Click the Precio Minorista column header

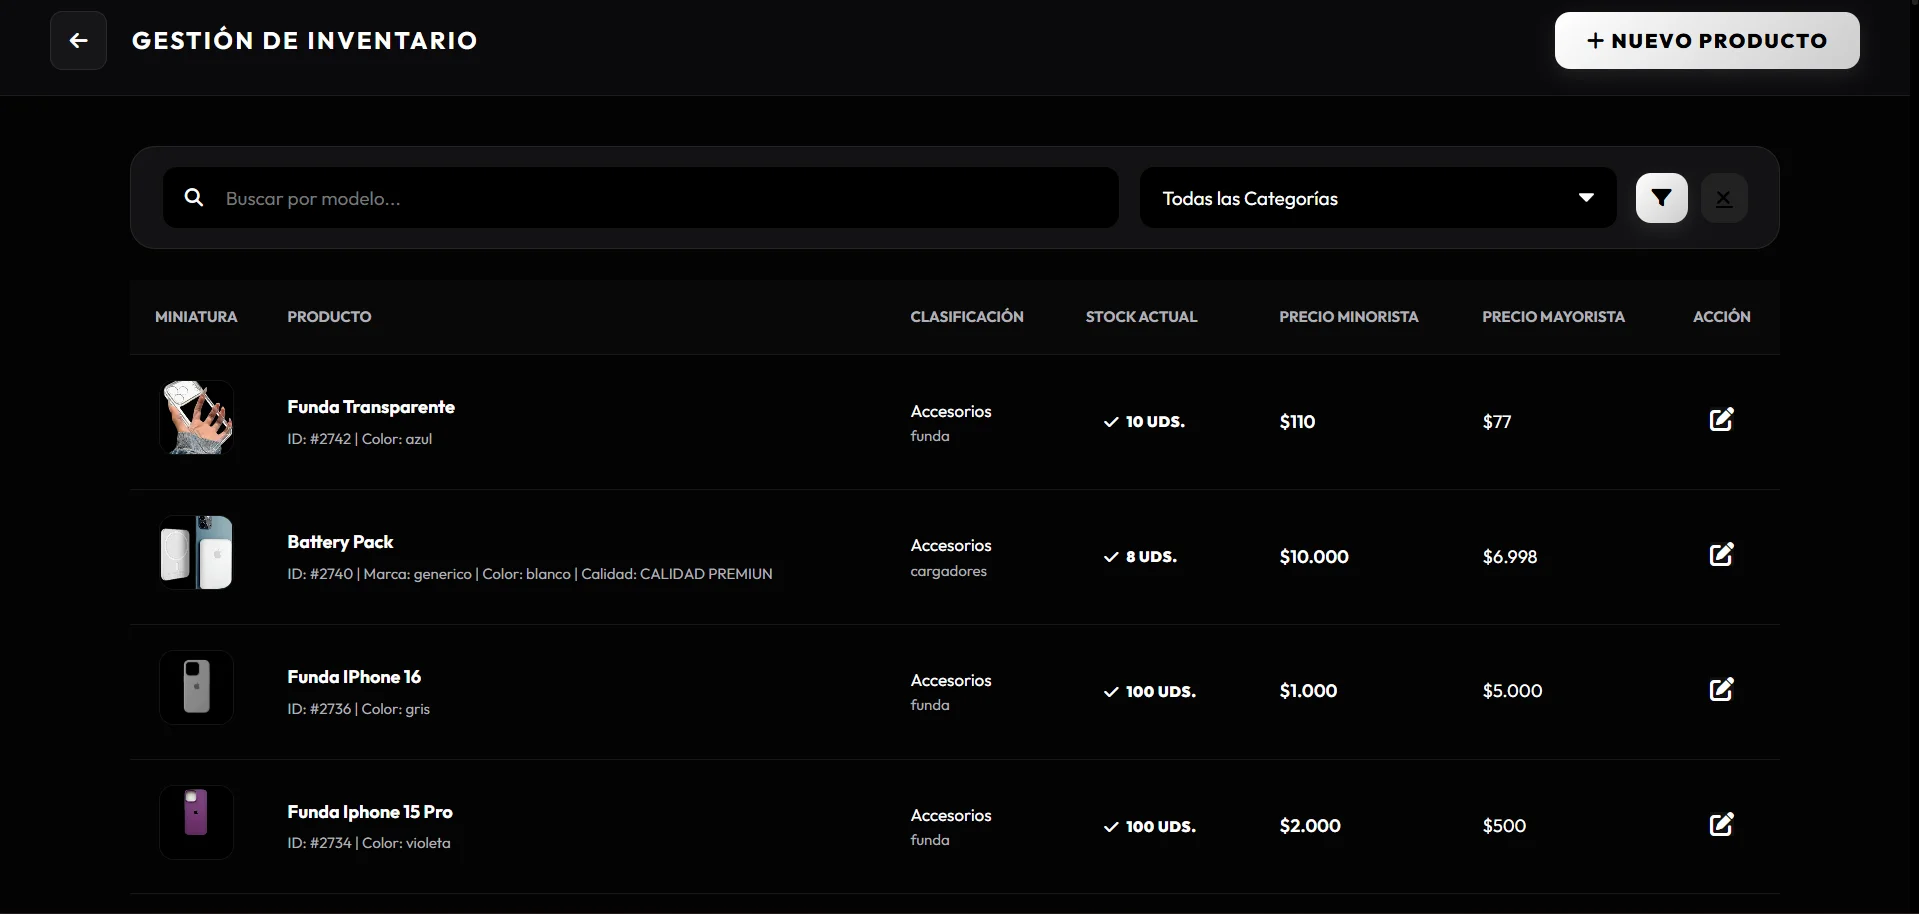(1349, 317)
